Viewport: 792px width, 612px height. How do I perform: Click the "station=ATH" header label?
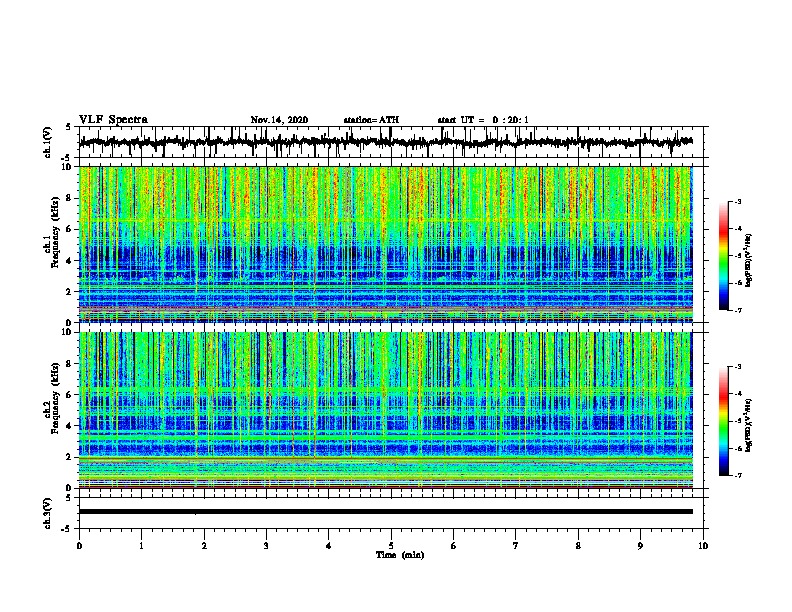coord(371,120)
